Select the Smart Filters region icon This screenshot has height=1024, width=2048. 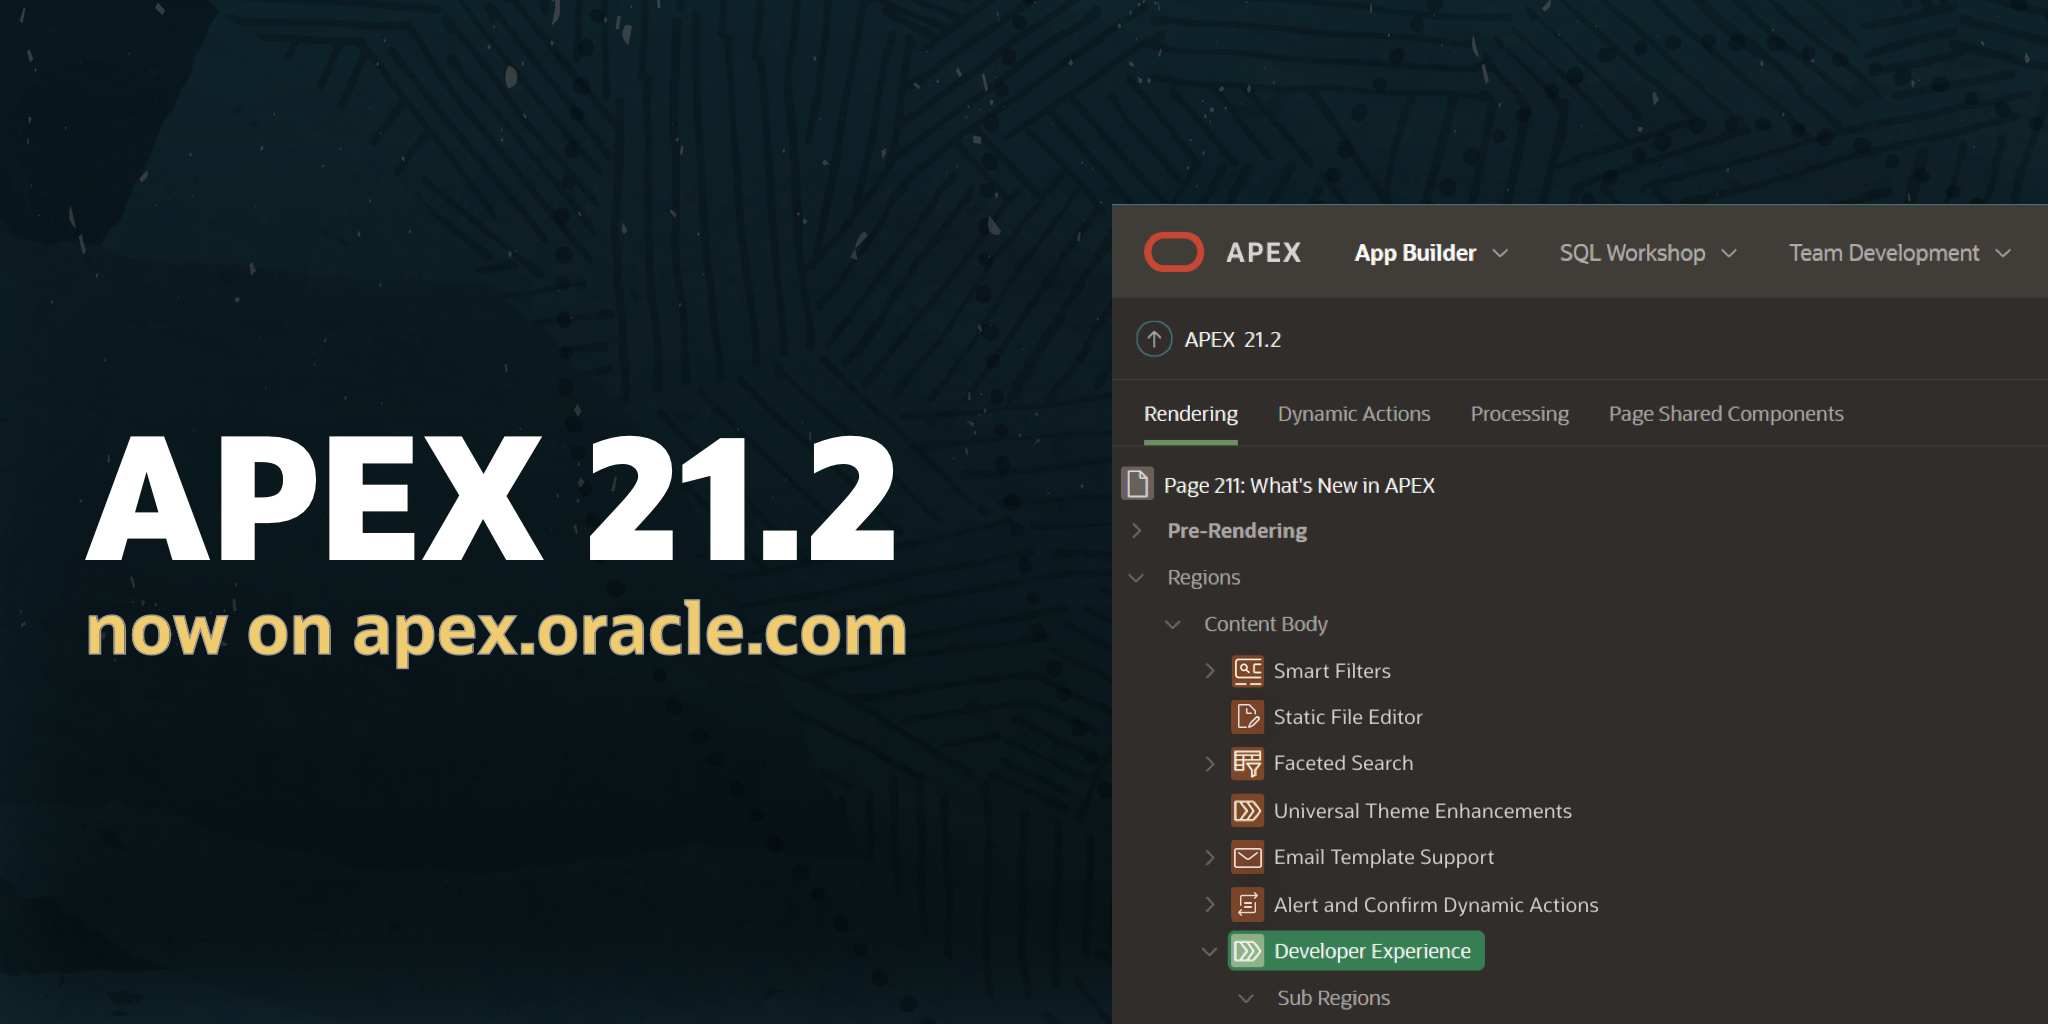[1247, 671]
